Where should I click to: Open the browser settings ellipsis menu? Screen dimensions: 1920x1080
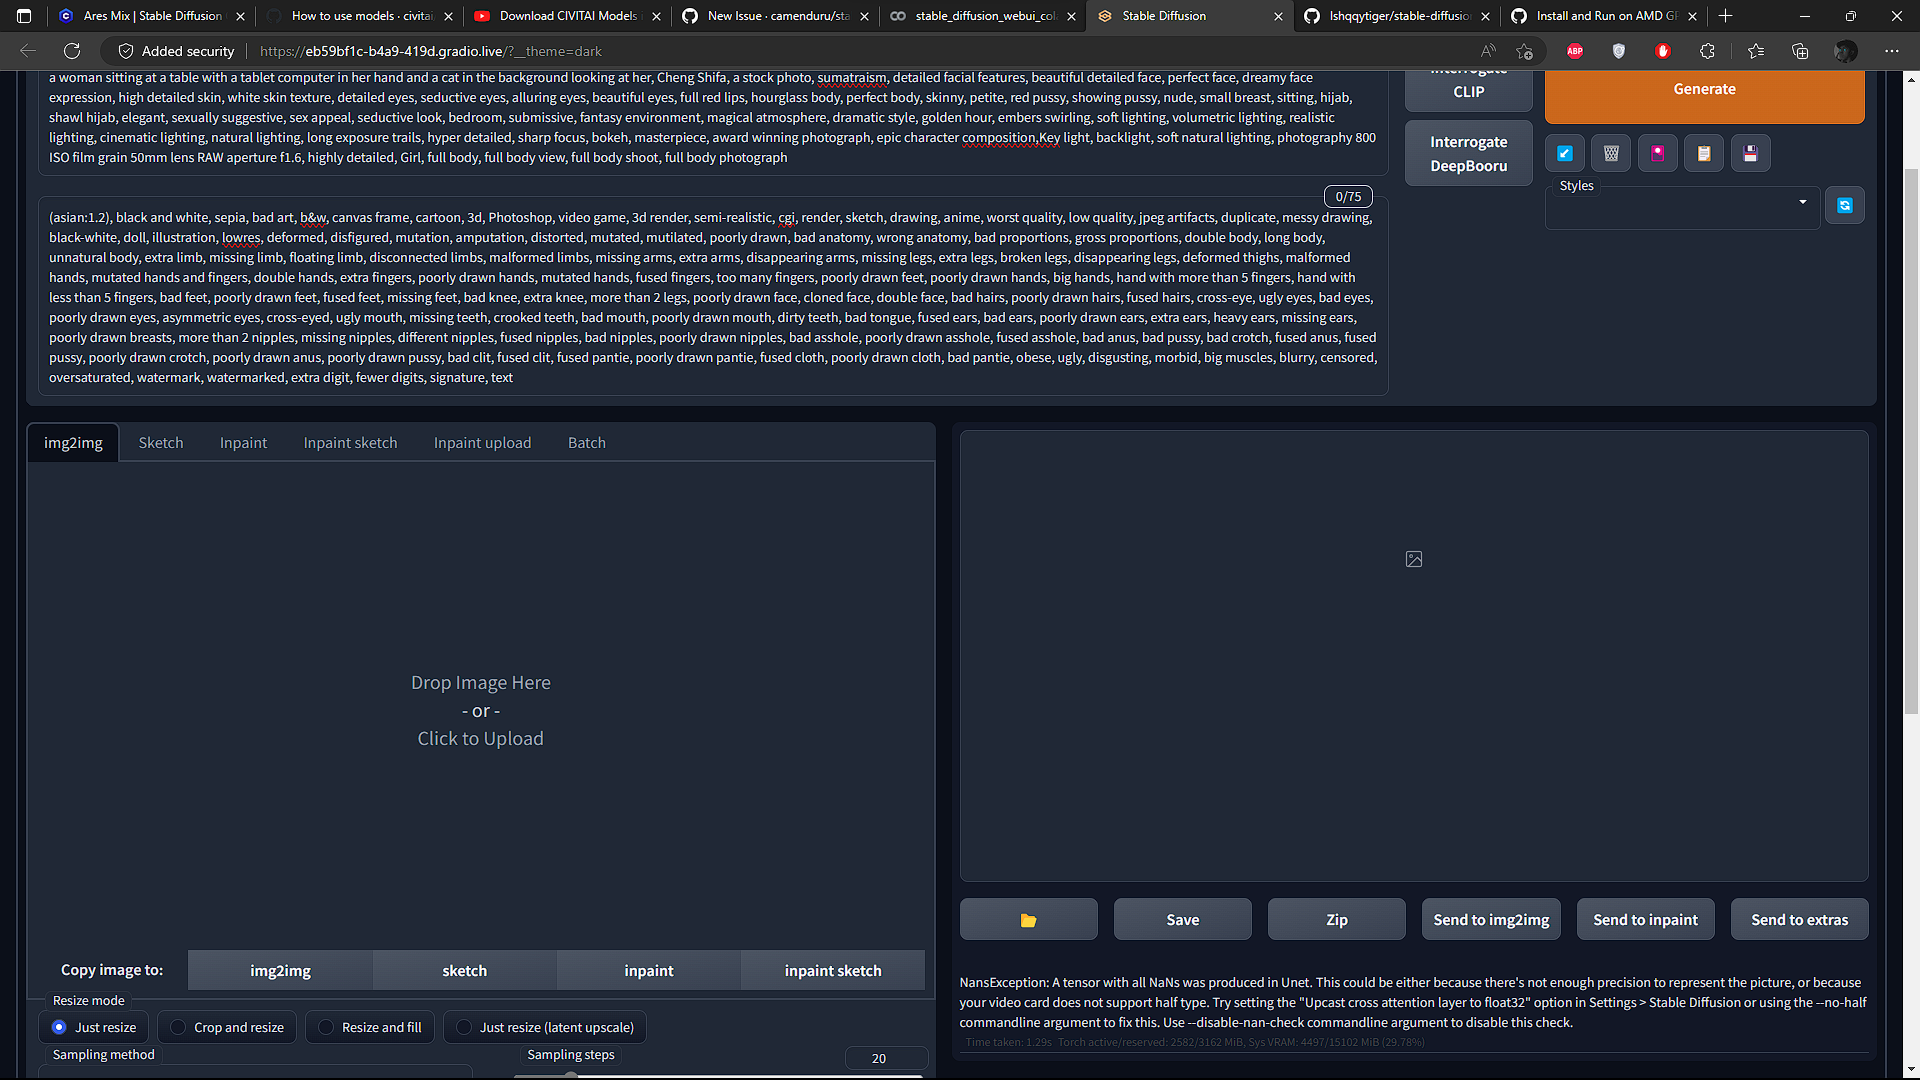(x=1891, y=51)
